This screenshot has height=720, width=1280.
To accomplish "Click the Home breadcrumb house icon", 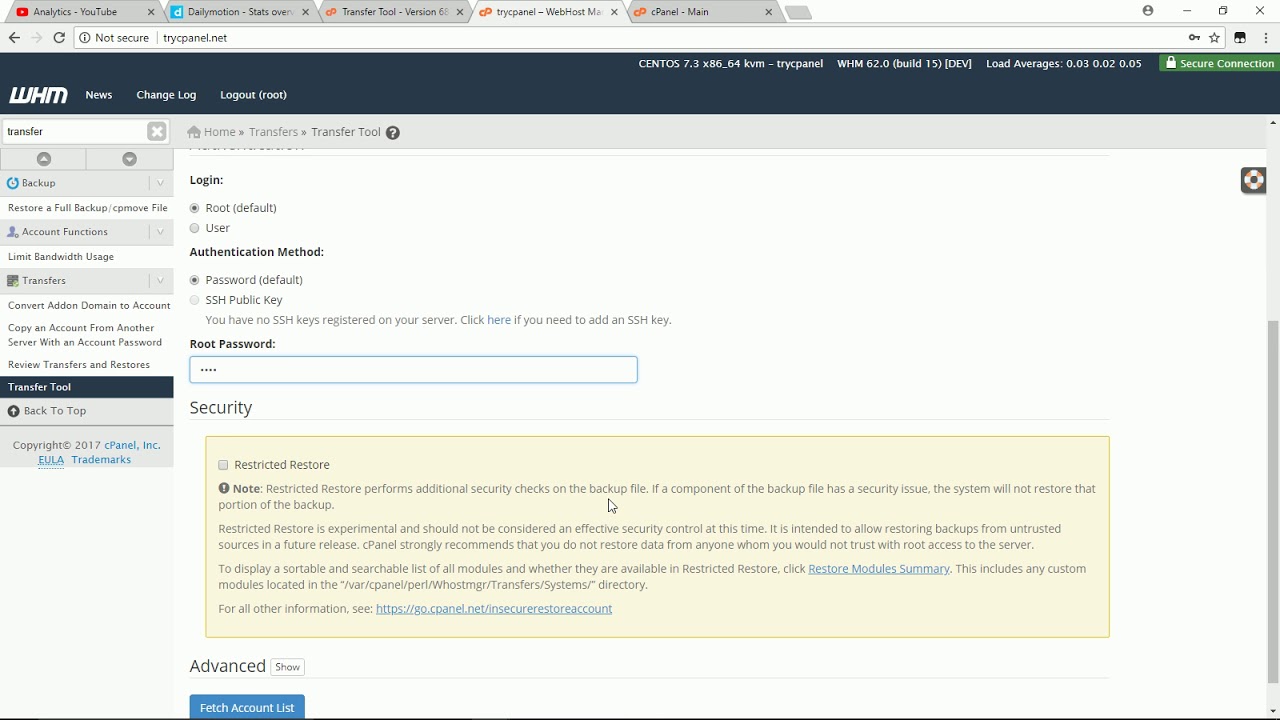I will point(194,132).
